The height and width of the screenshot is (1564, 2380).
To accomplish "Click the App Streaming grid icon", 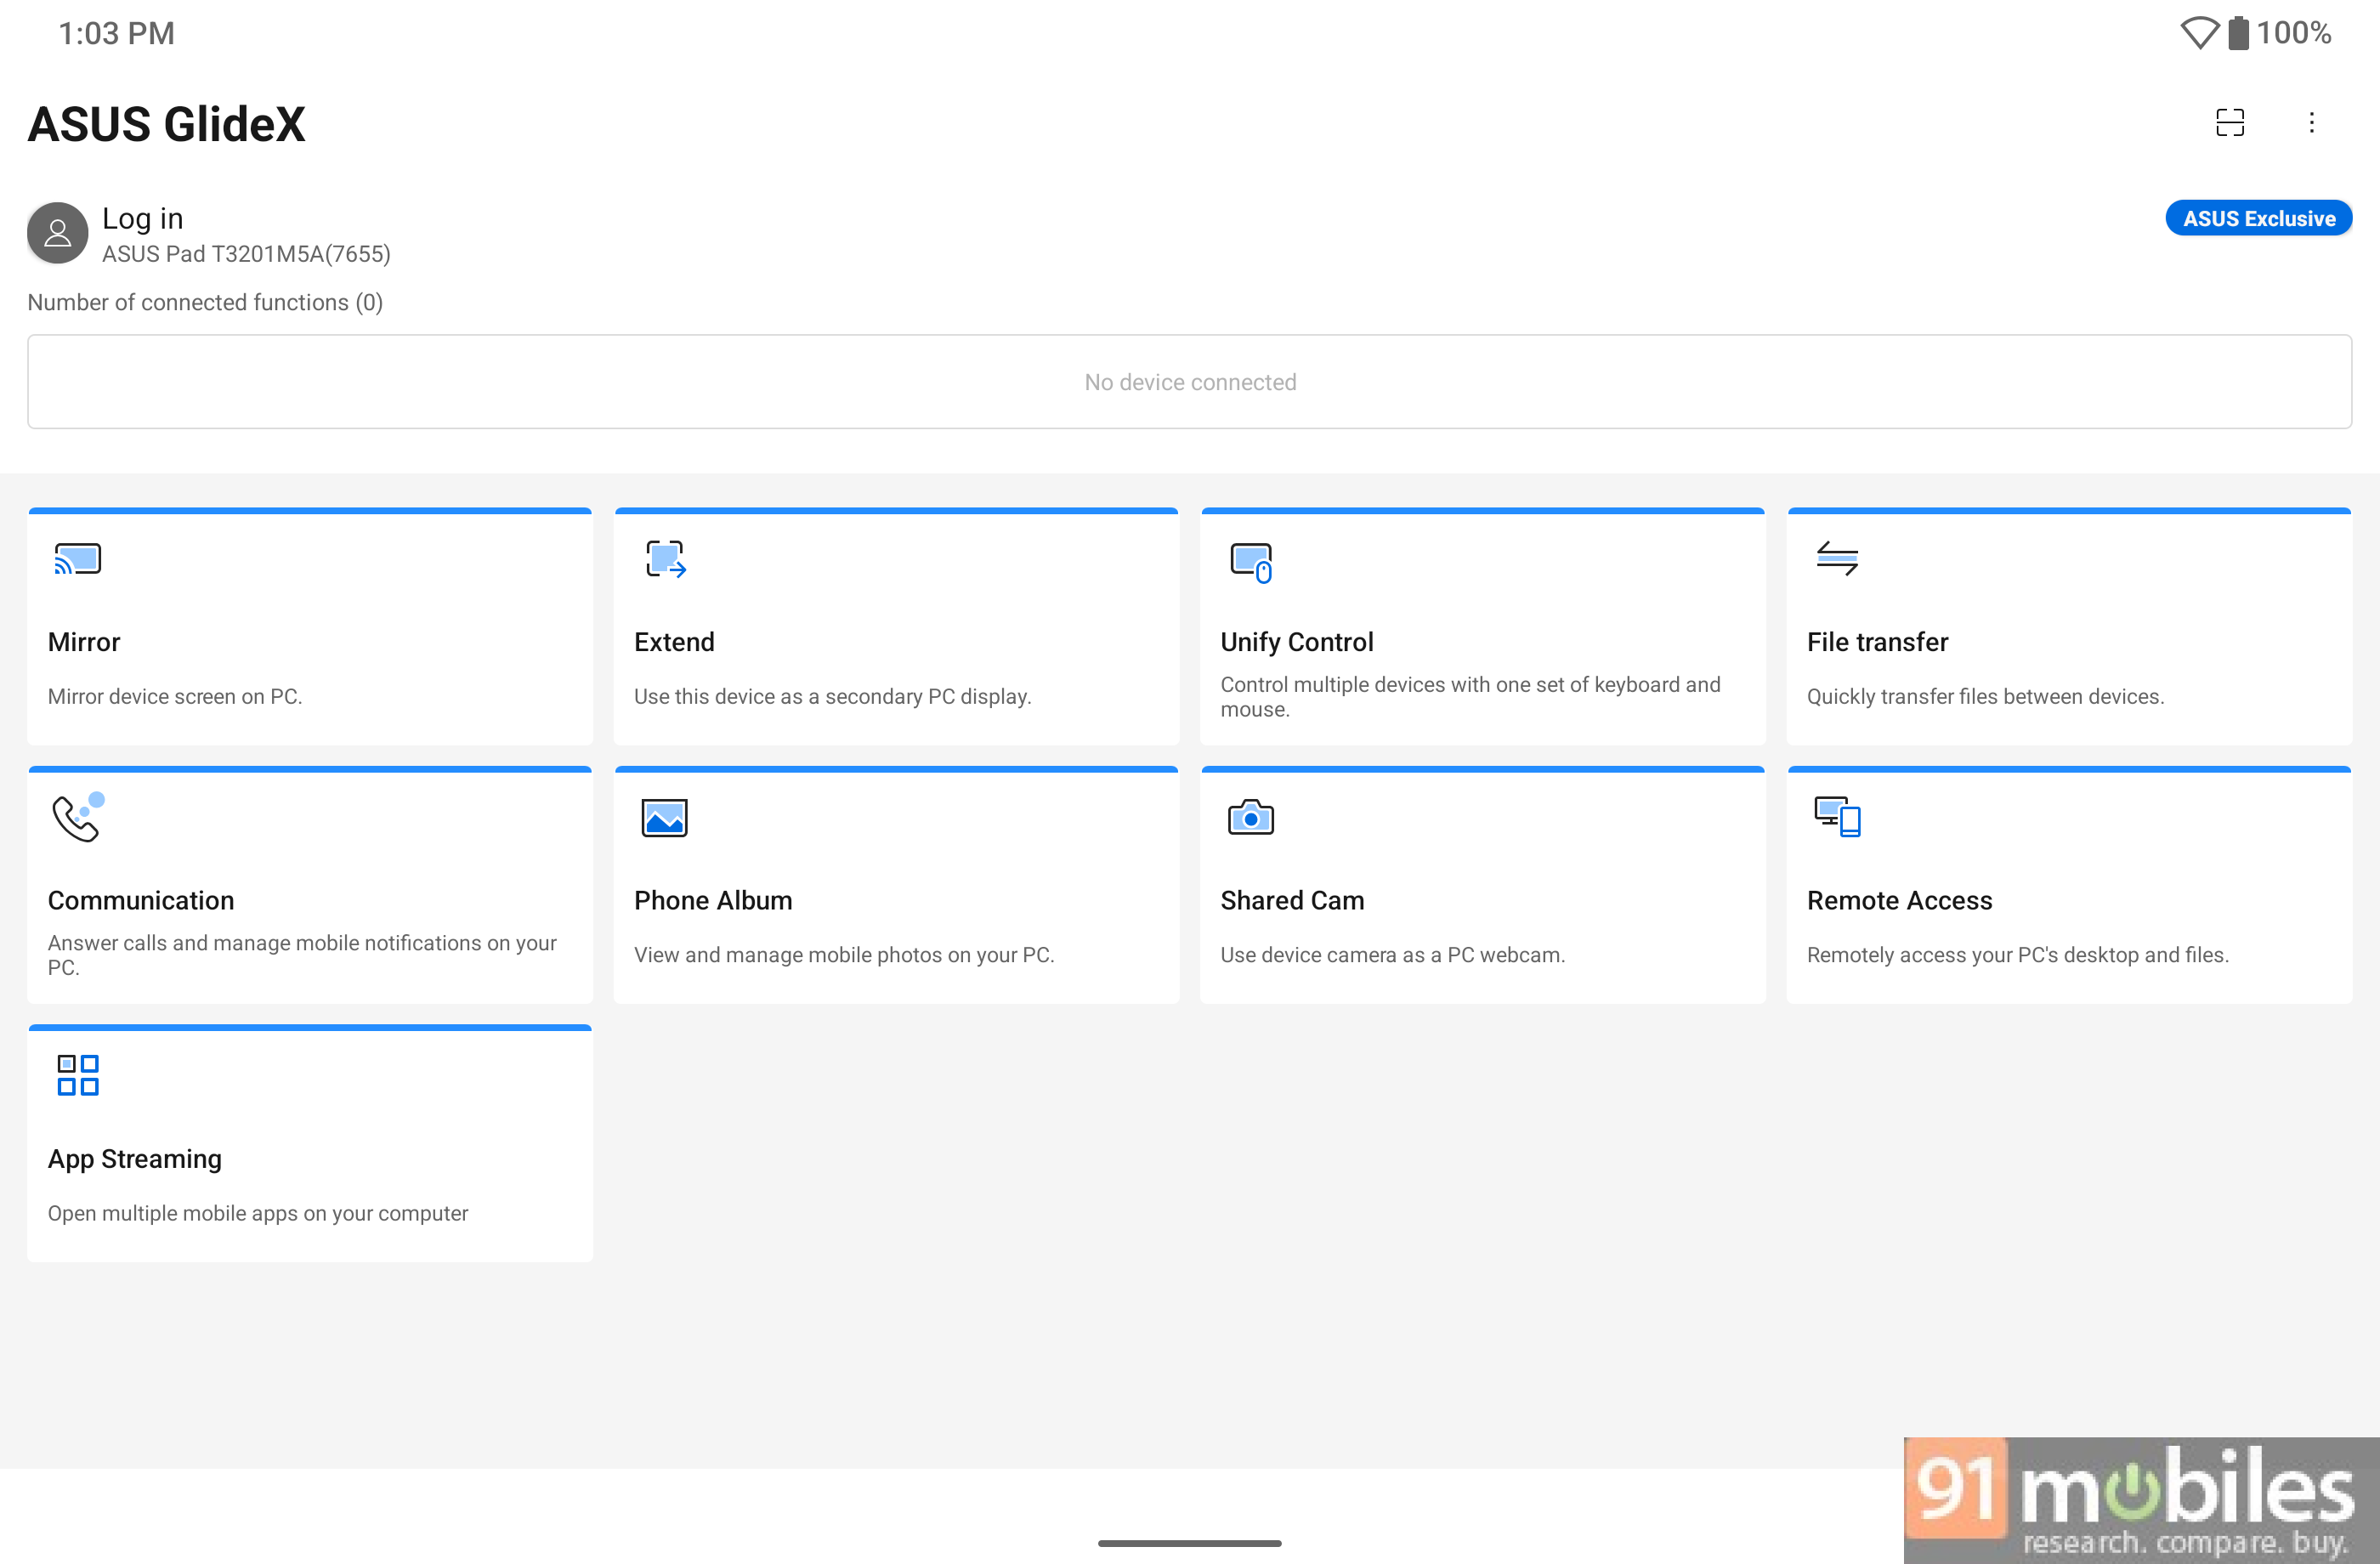I will click(x=78, y=1075).
